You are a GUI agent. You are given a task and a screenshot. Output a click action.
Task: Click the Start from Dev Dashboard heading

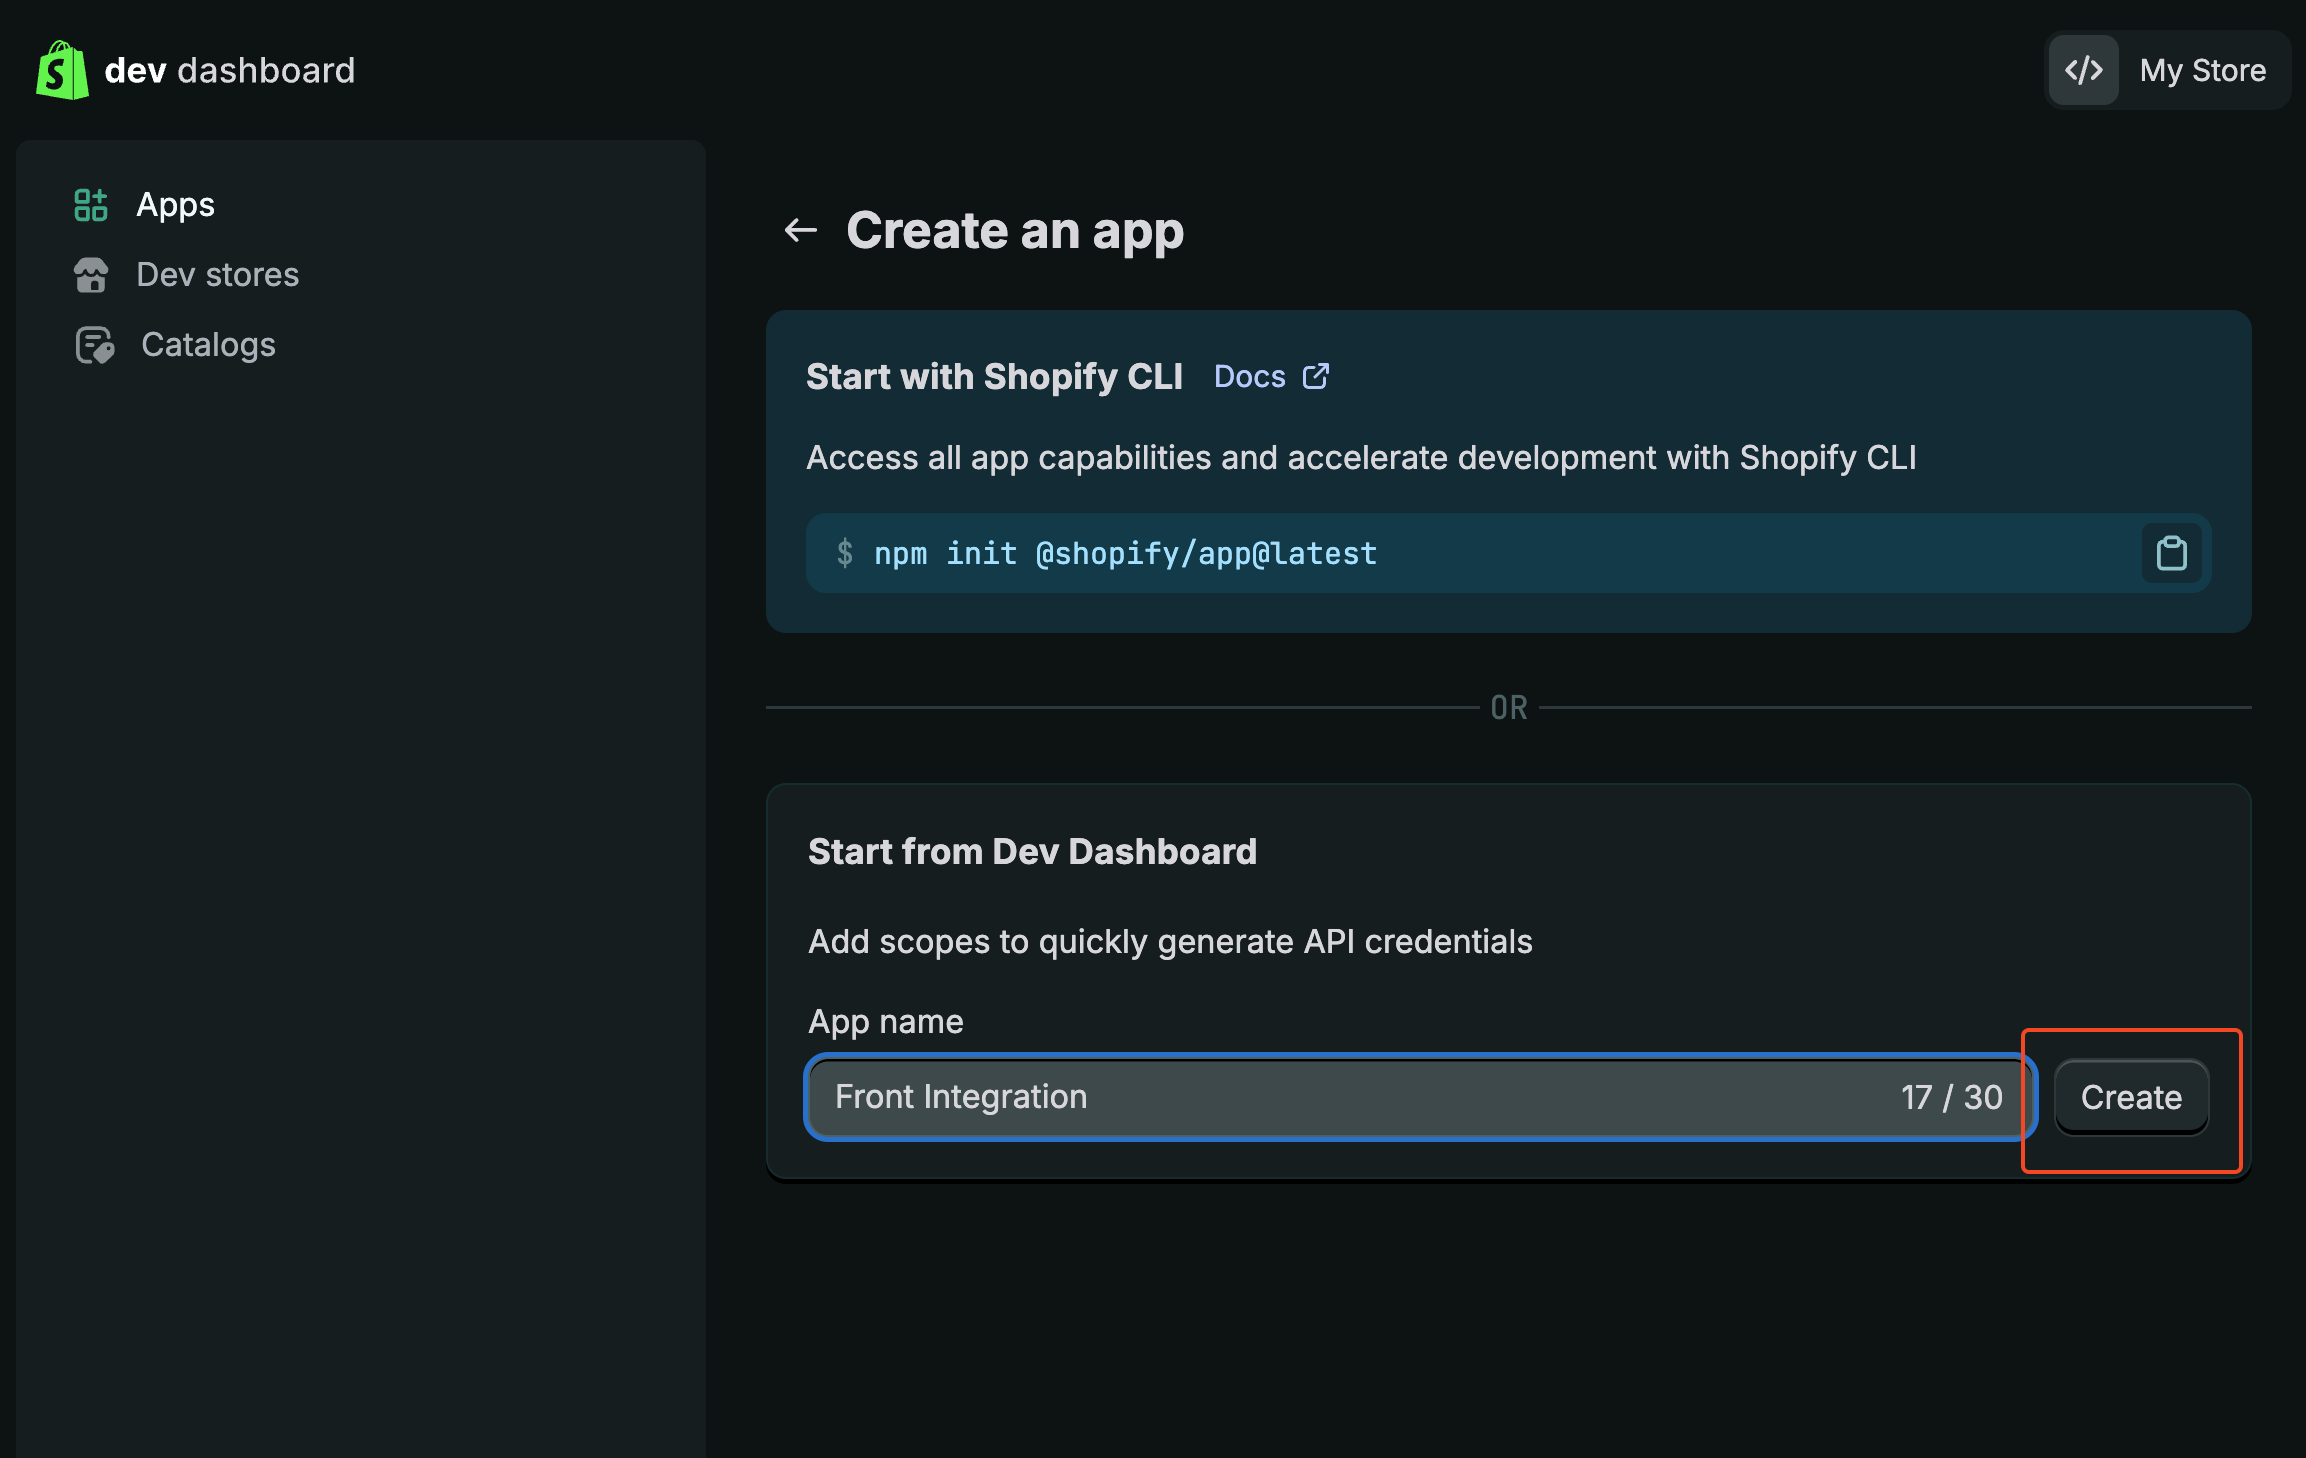click(x=1032, y=851)
